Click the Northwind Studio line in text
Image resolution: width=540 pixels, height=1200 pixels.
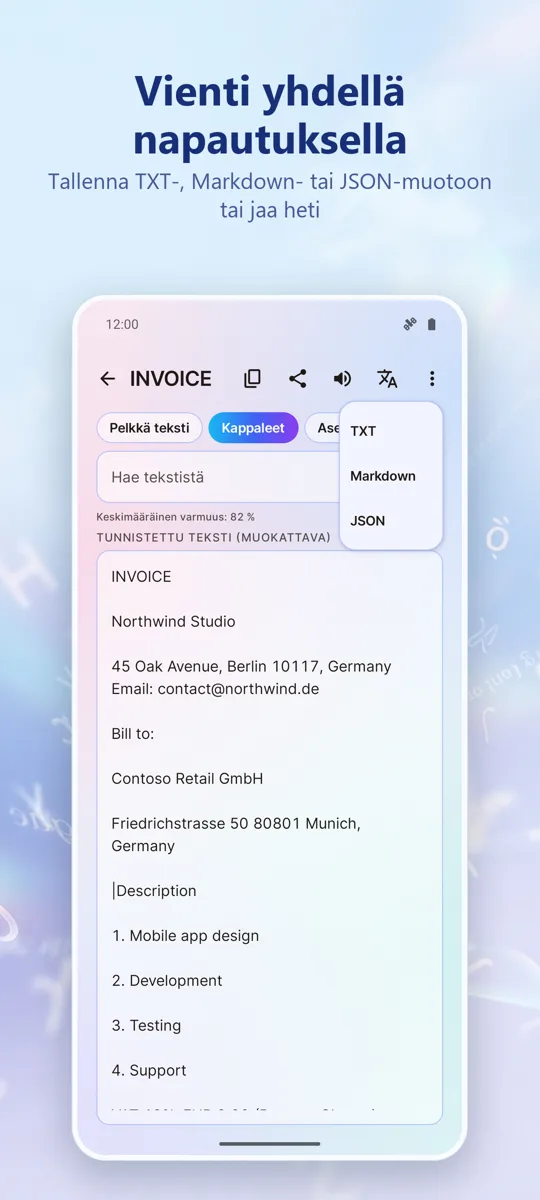click(x=173, y=621)
